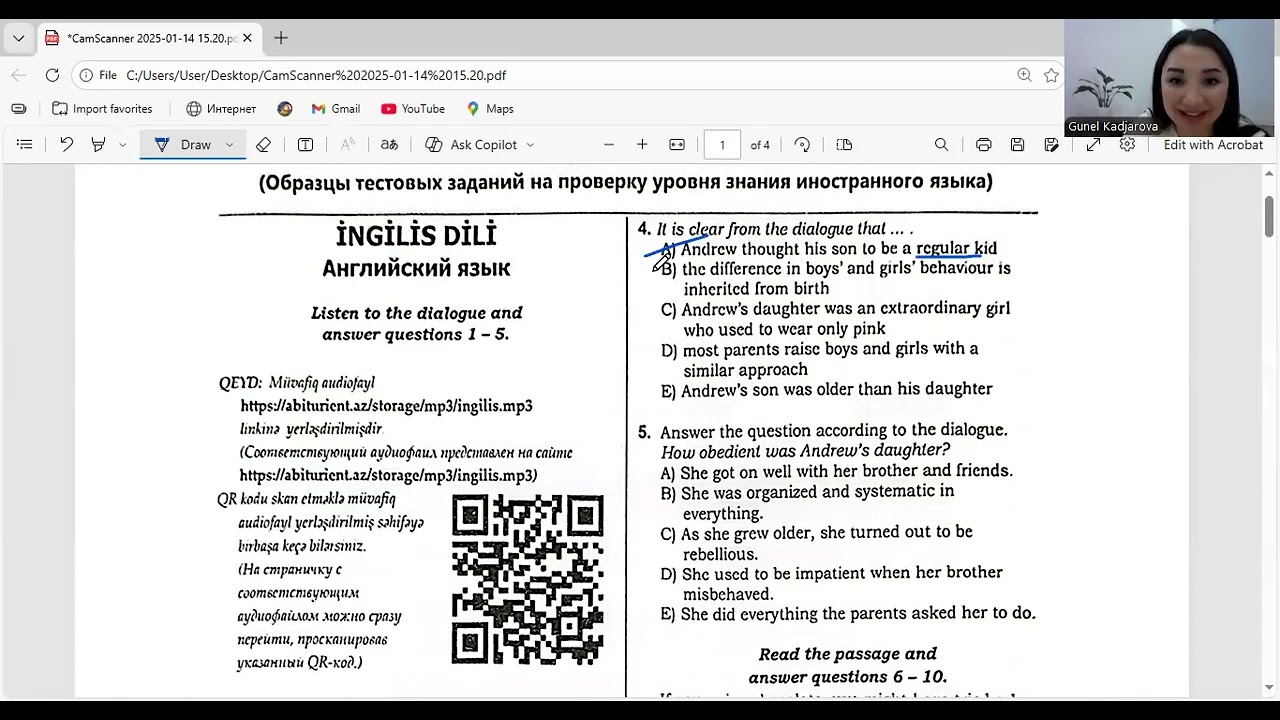
Task: Open the Интернет bookmark
Action: (221, 109)
